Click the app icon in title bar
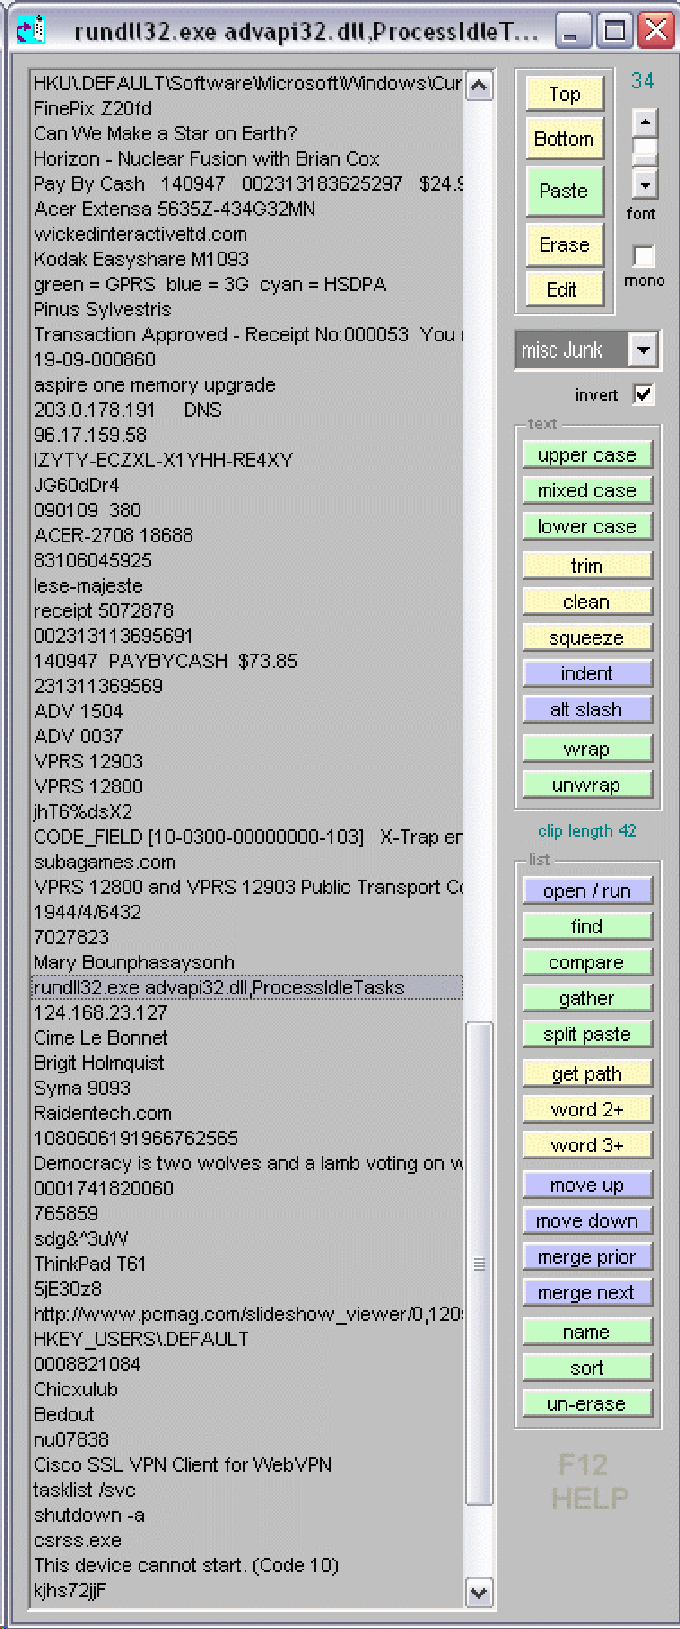 coord(31,30)
